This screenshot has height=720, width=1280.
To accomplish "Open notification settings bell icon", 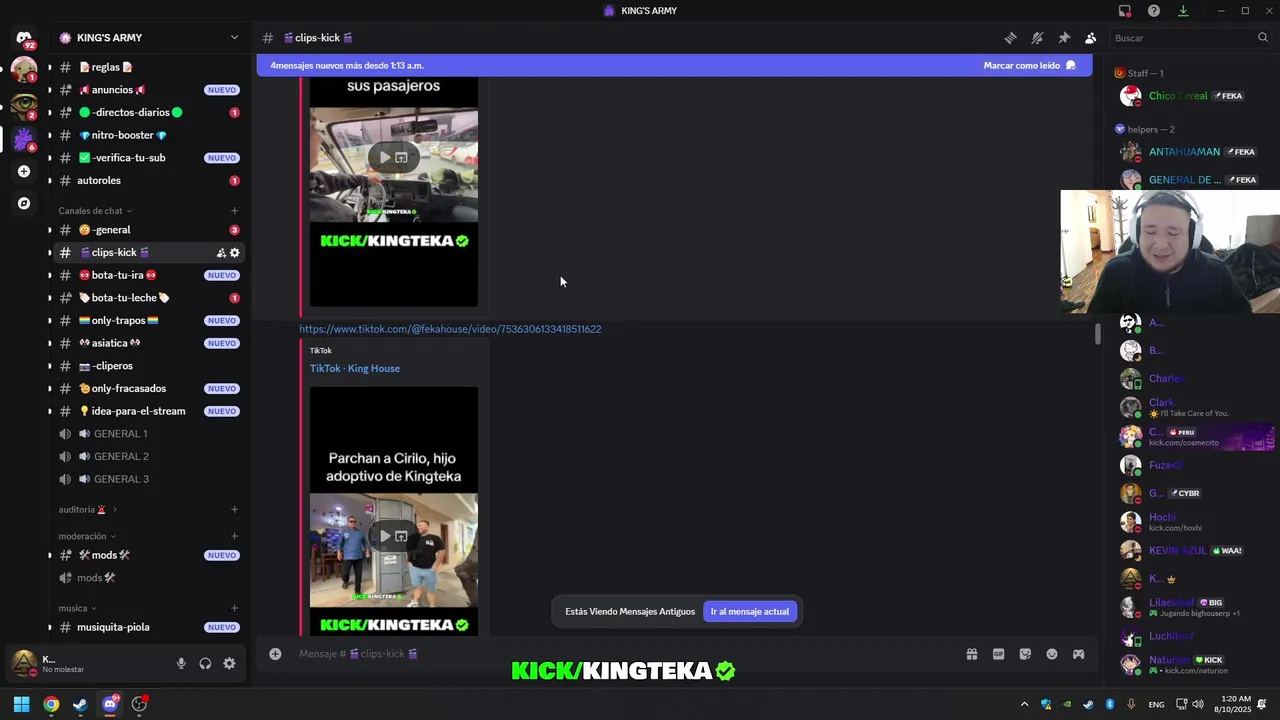I will coord(1037,38).
